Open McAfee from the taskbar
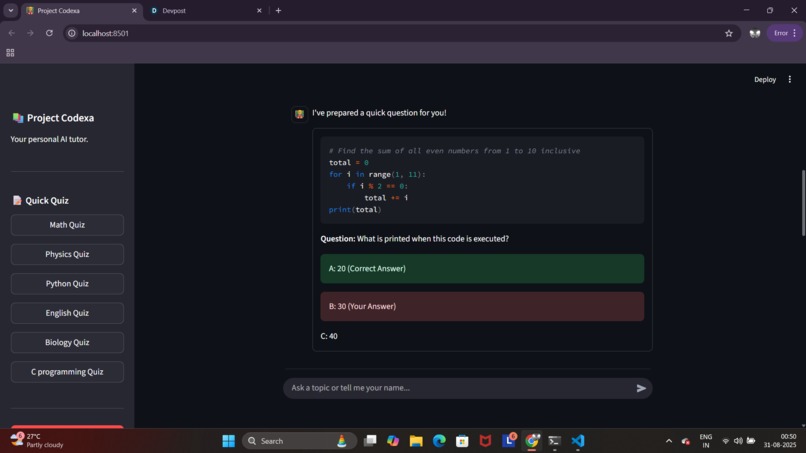806x453 pixels. (485, 441)
